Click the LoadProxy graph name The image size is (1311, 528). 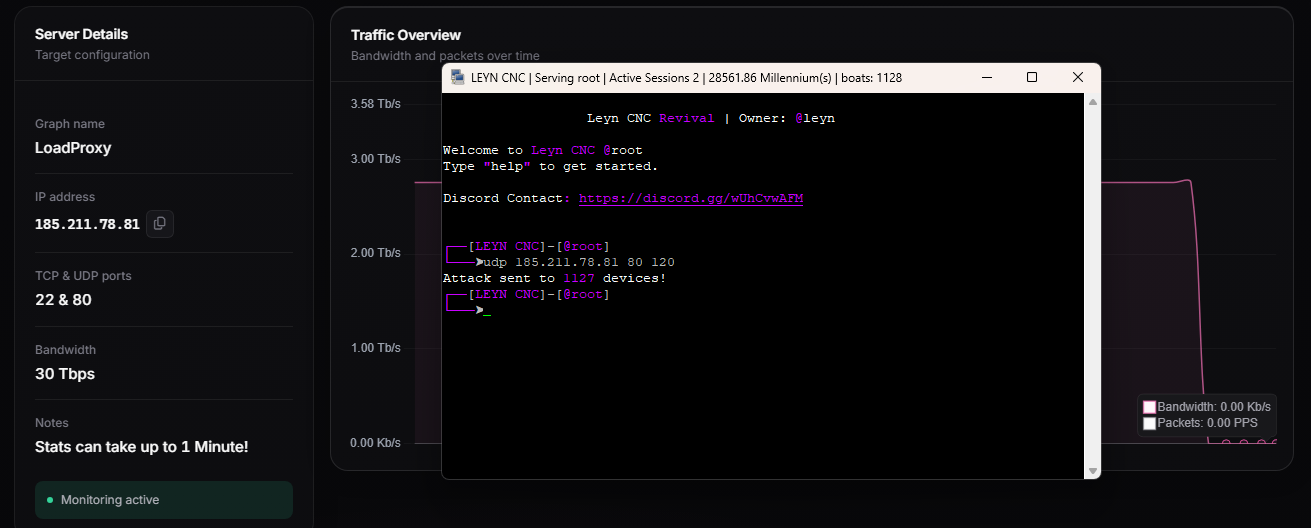click(x=73, y=148)
